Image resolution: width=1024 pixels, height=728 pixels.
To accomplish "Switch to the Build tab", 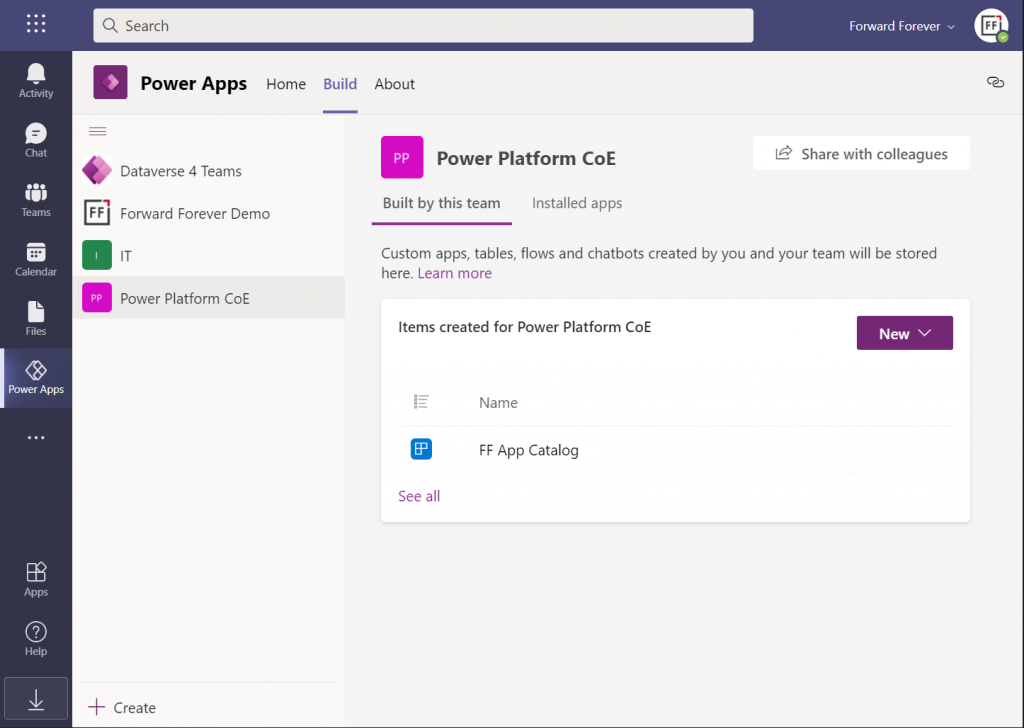I will coord(340,84).
